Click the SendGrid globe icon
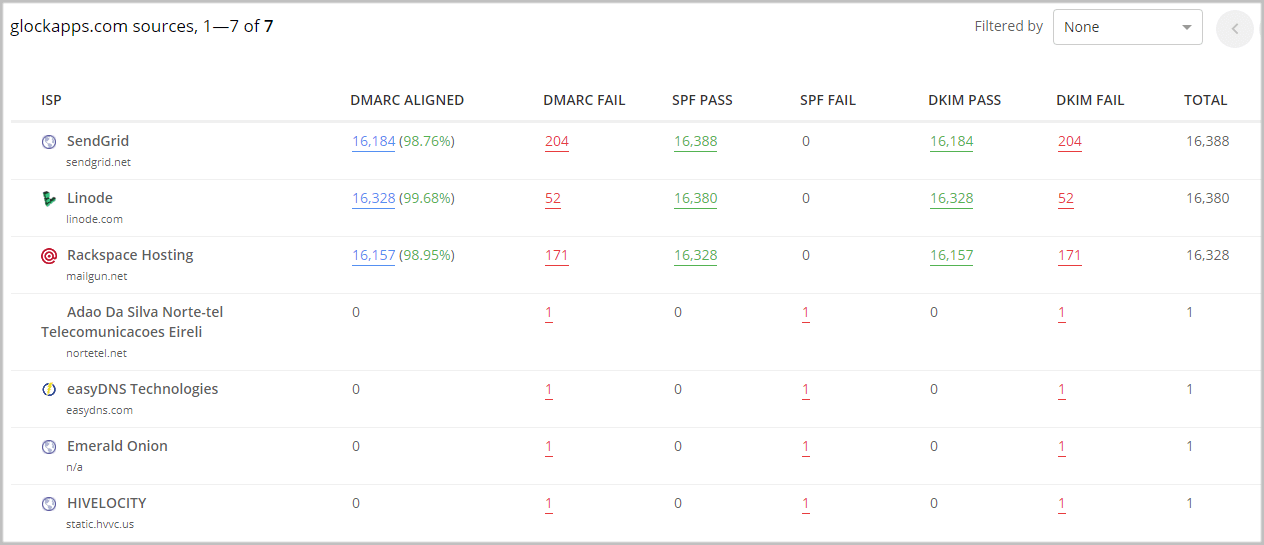This screenshot has width=1264, height=545. click(49, 142)
